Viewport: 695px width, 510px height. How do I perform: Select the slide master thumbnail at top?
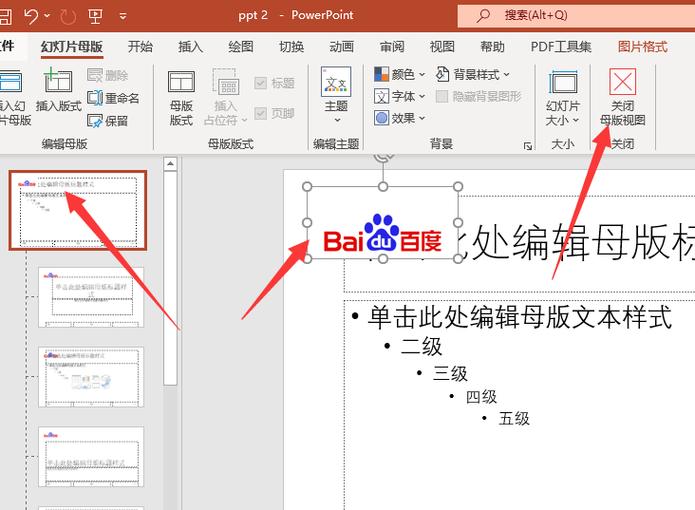click(78, 210)
